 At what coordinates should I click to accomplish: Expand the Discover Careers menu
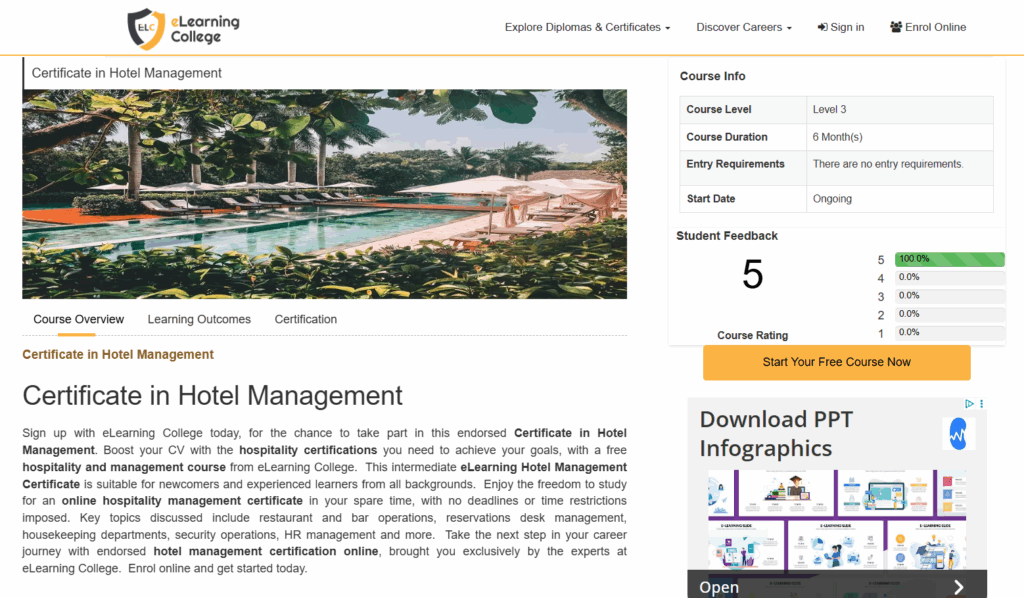[x=744, y=27]
